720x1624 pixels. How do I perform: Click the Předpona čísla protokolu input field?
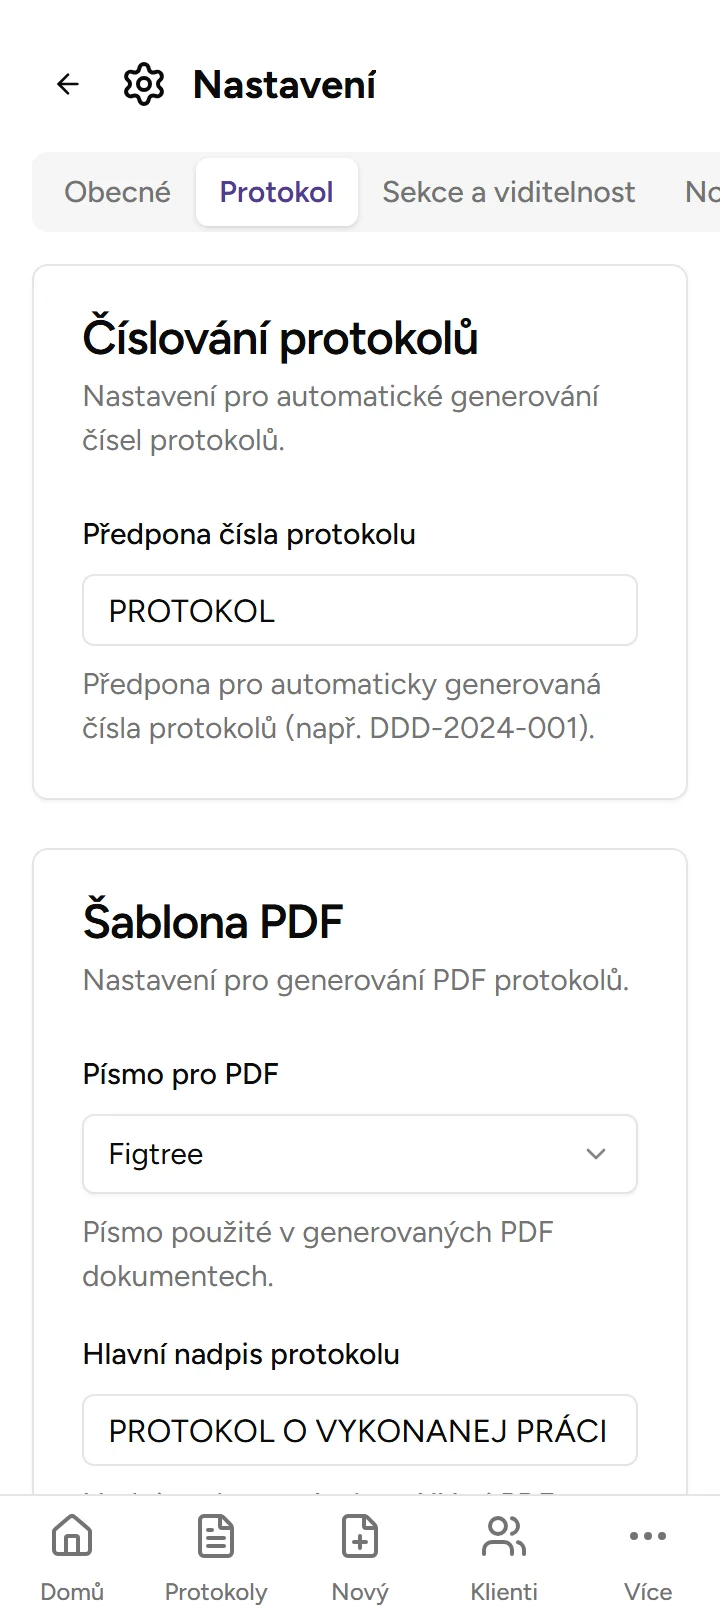coord(359,610)
